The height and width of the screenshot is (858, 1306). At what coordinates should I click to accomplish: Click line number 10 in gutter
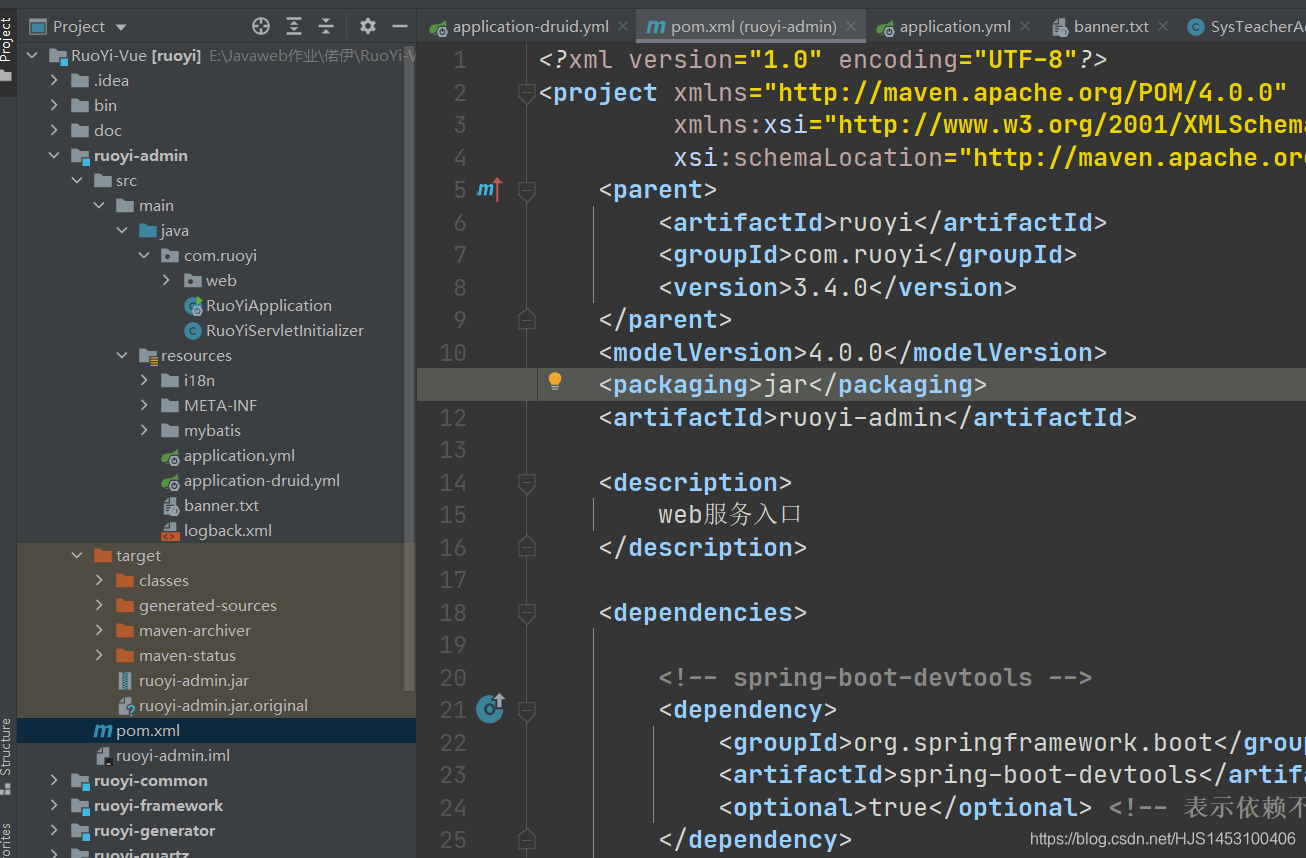pyautogui.click(x=453, y=352)
